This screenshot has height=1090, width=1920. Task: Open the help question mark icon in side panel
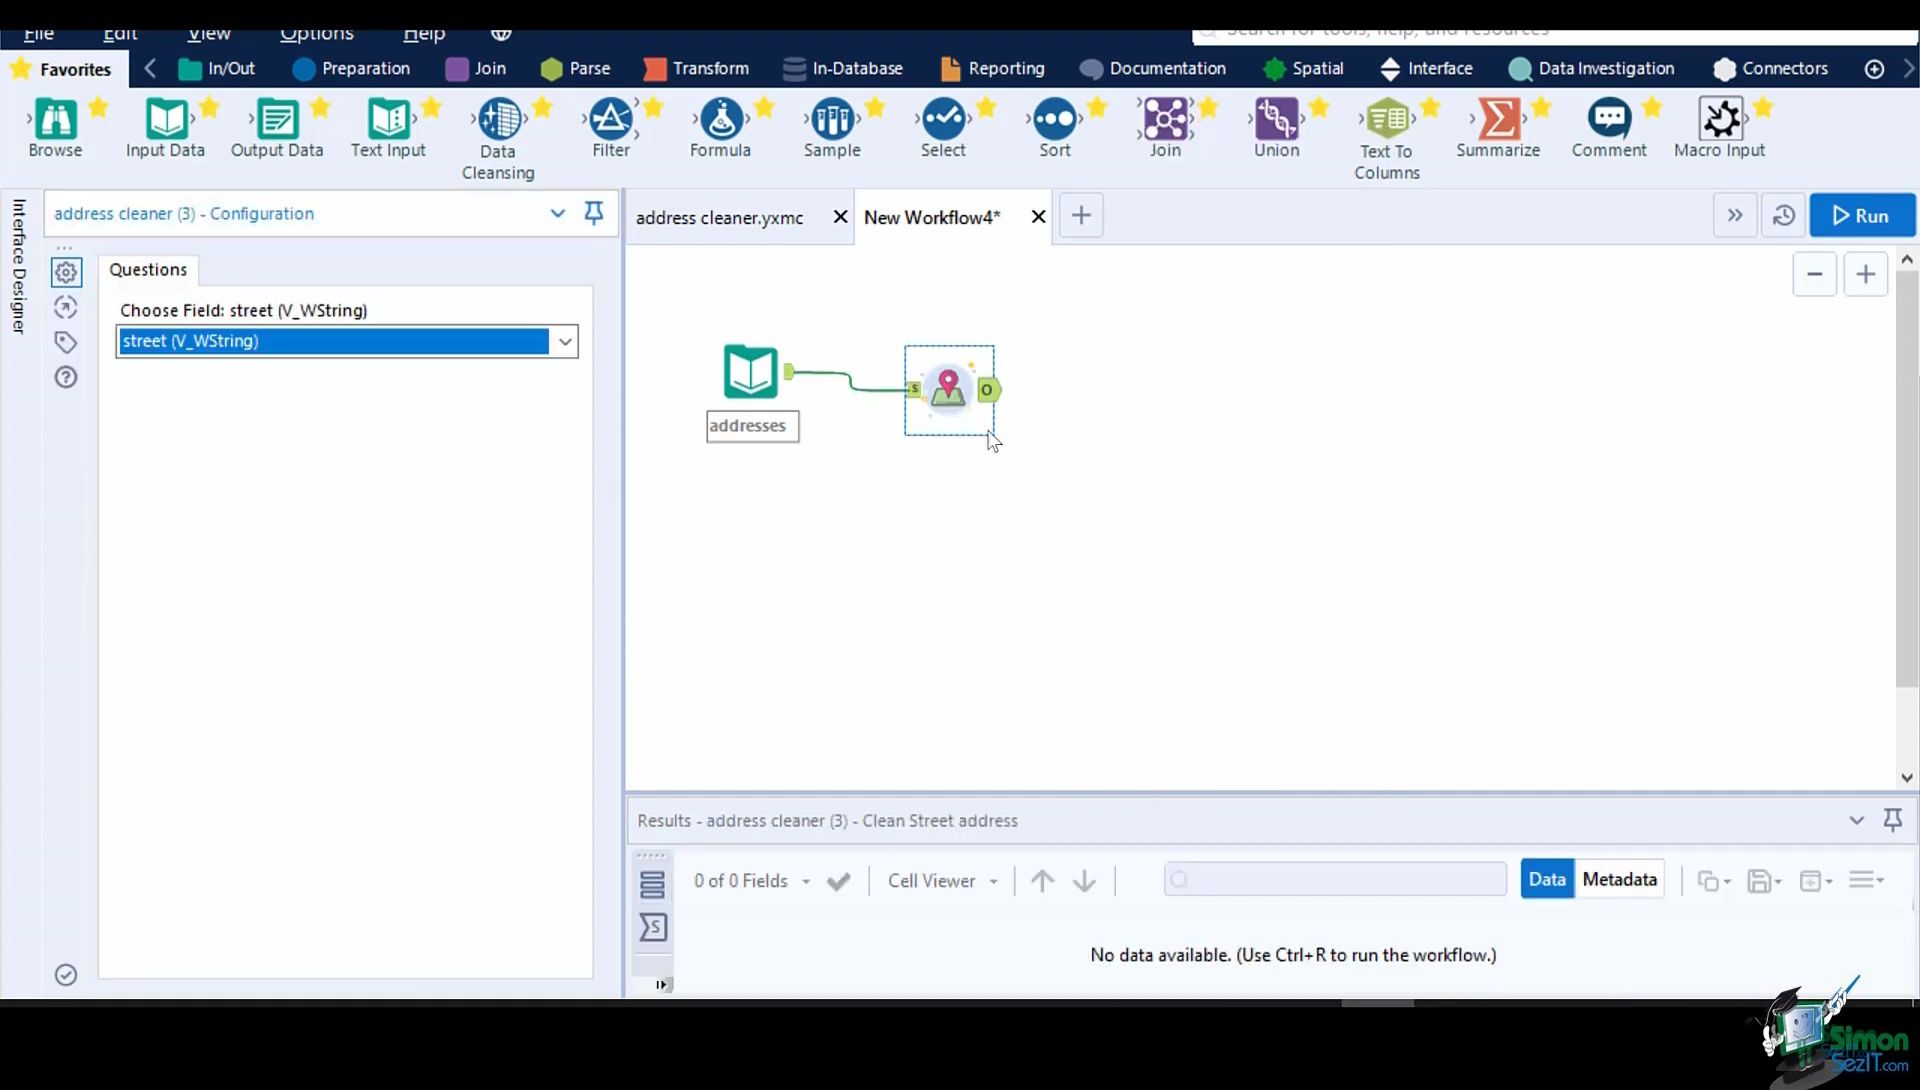(66, 377)
